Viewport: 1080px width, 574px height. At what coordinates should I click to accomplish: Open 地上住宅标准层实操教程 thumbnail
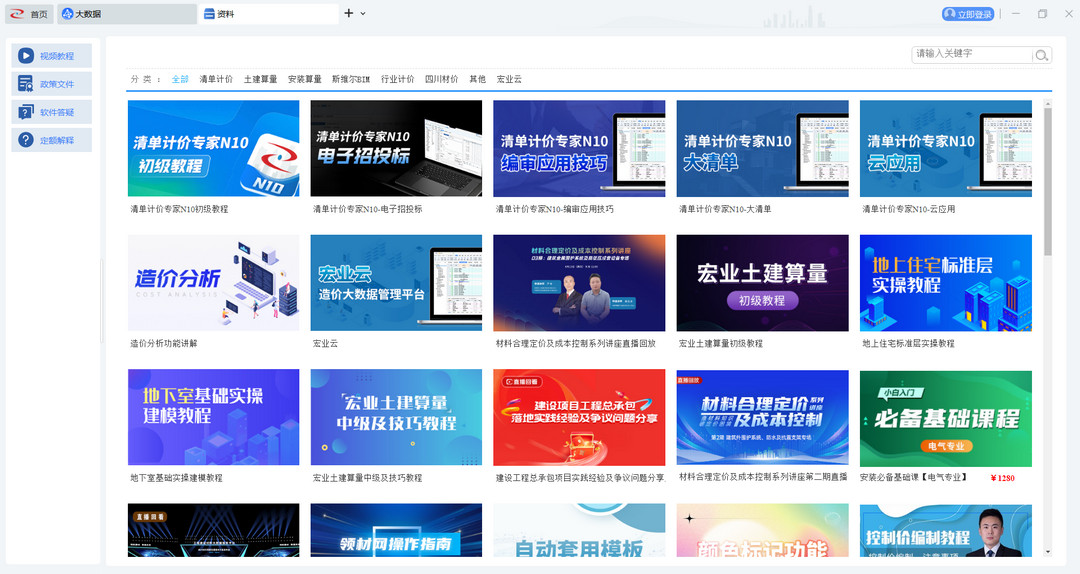946,283
